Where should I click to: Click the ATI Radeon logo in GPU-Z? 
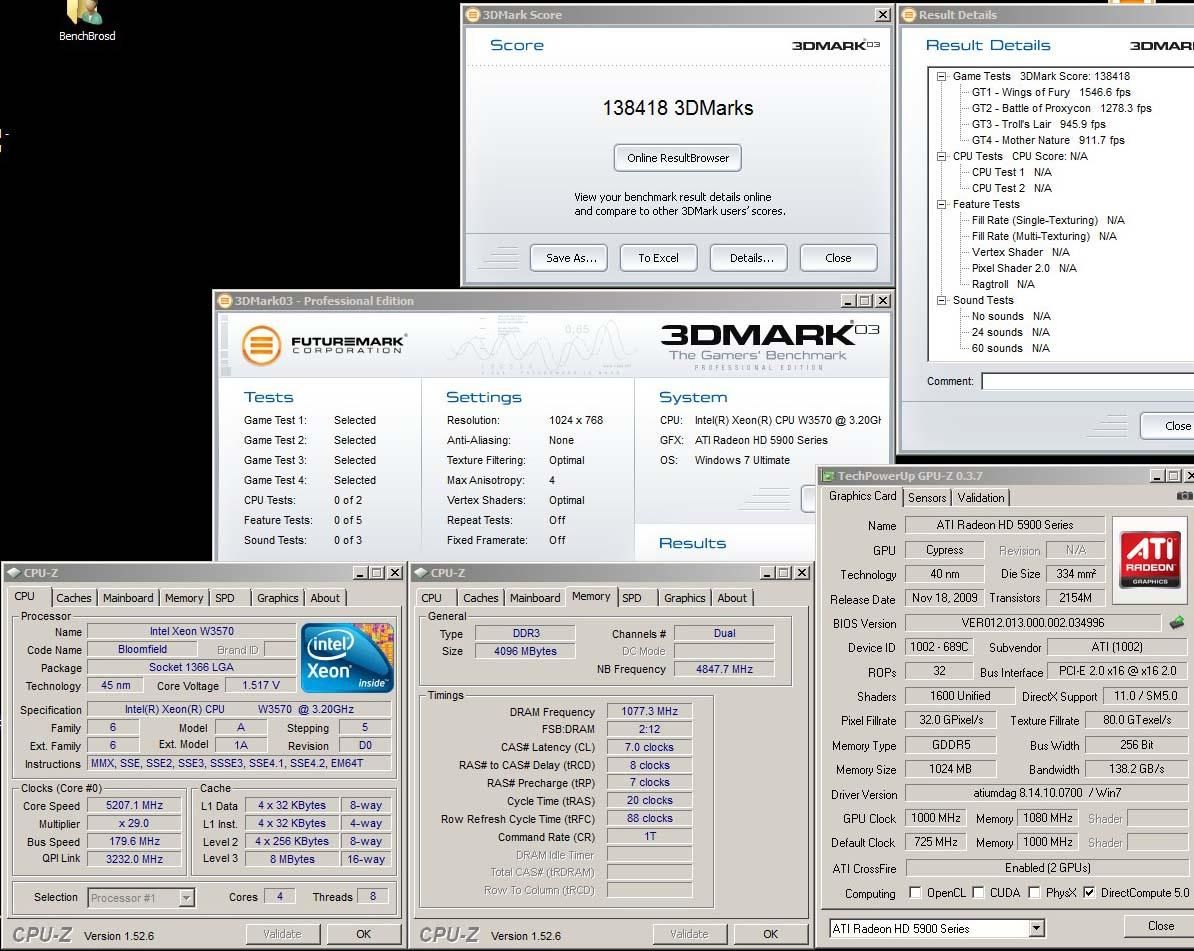(x=1150, y=554)
